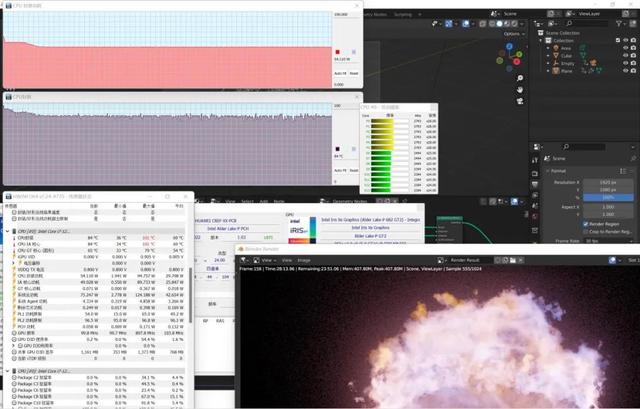Collapse the CPU Intel Core sensor group
Screen dimensions: 640x409
[7, 231]
